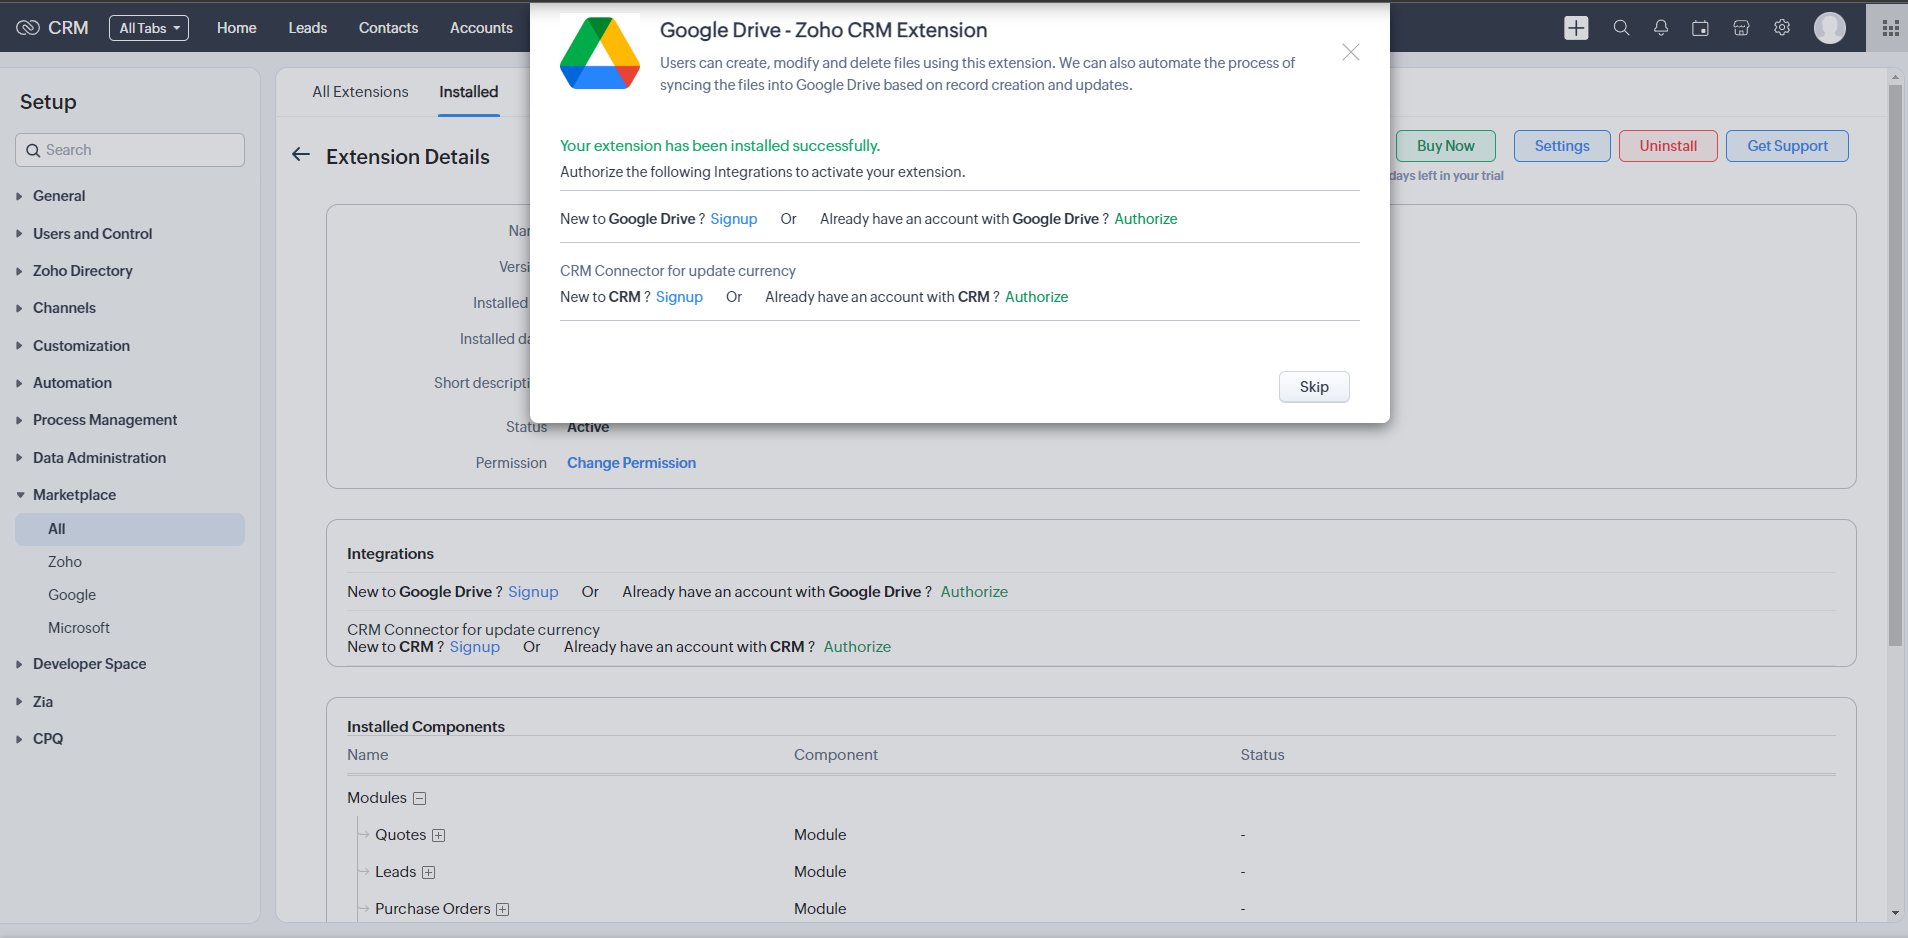The width and height of the screenshot is (1908, 938).
Task: Authorize CRM connector in the dialog
Action: [1036, 297]
